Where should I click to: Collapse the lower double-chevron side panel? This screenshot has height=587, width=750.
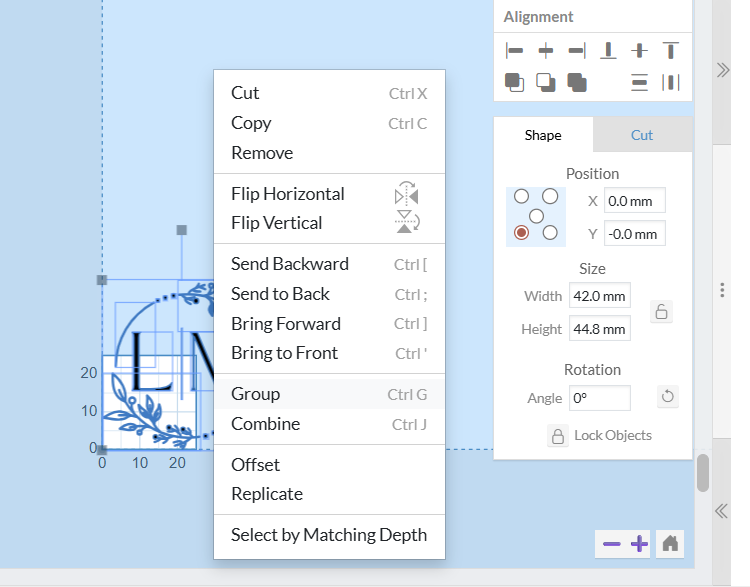(721, 511)
